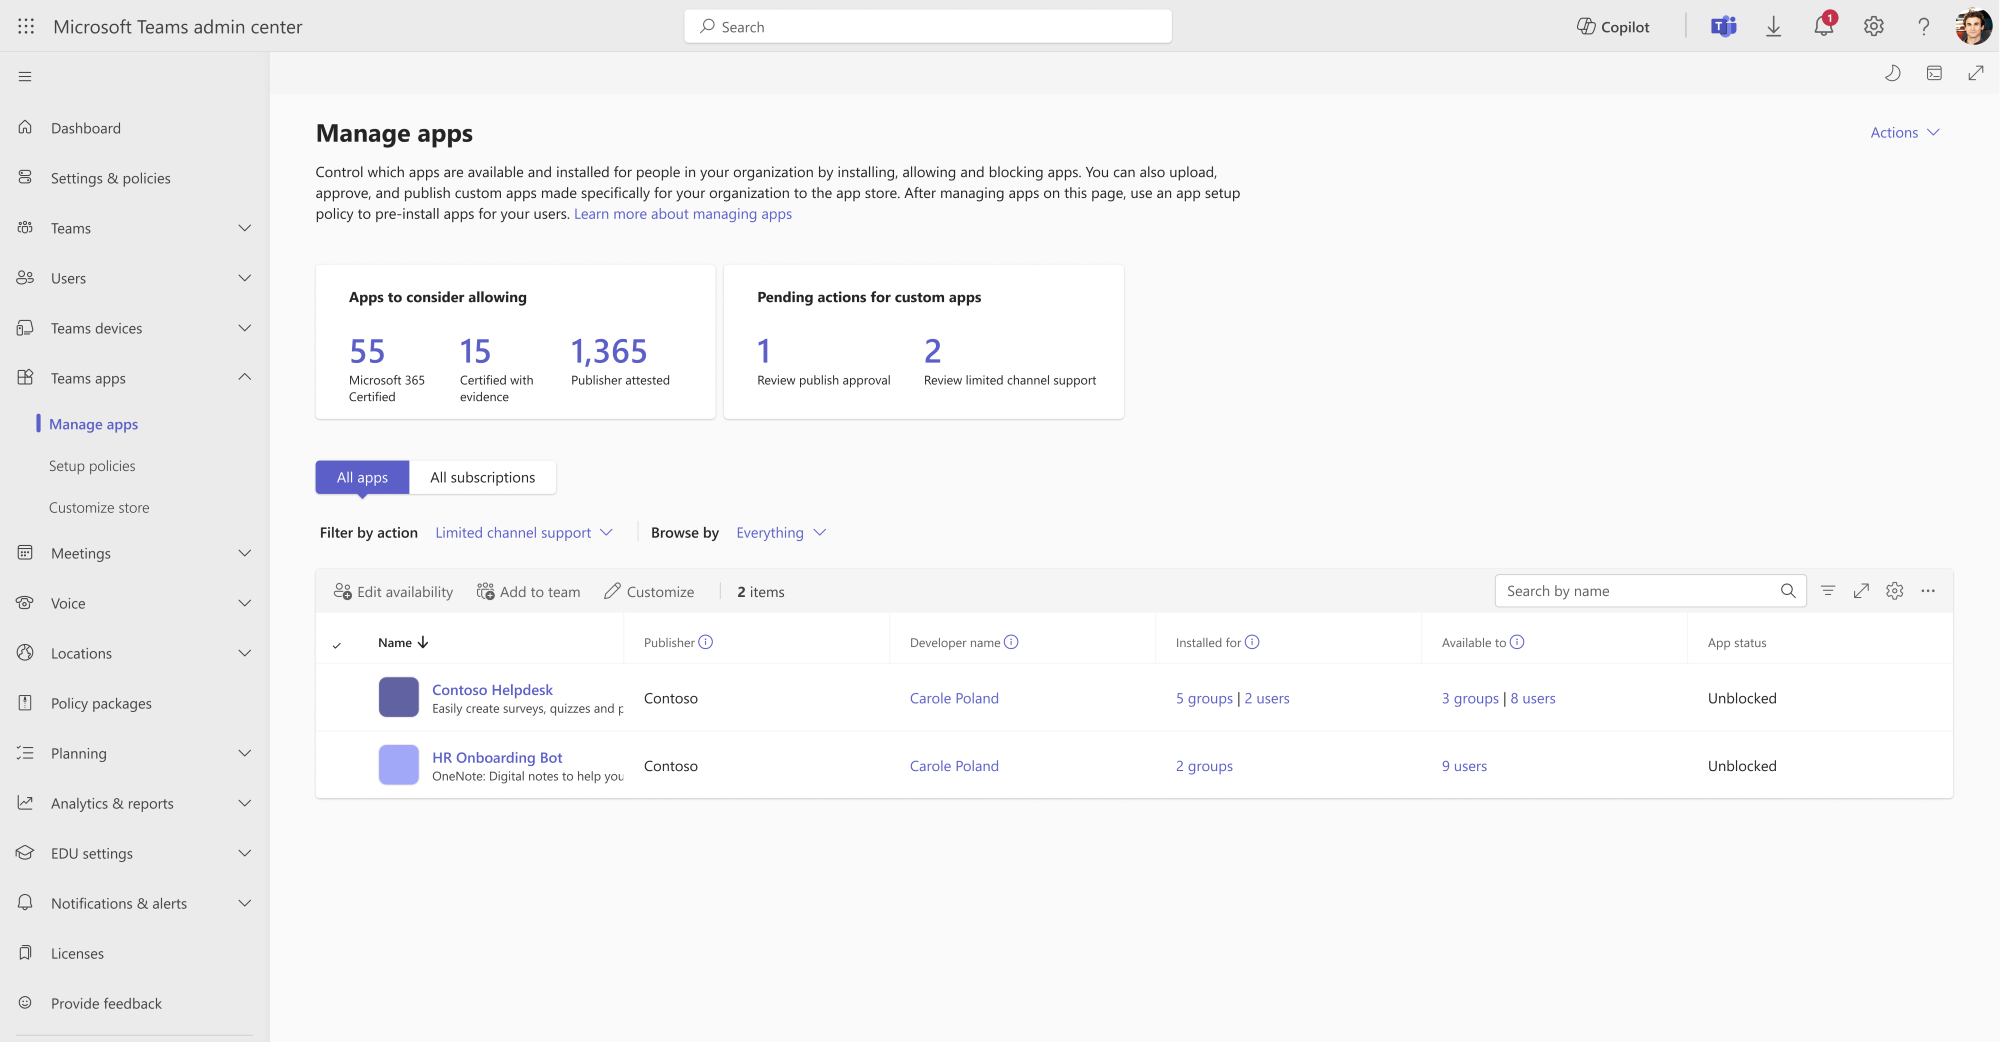Click the Available to info icon
Image resolution: width=2000 pixels, height=1042 pixels.
pyautogui.click(x=1517, y=642)
